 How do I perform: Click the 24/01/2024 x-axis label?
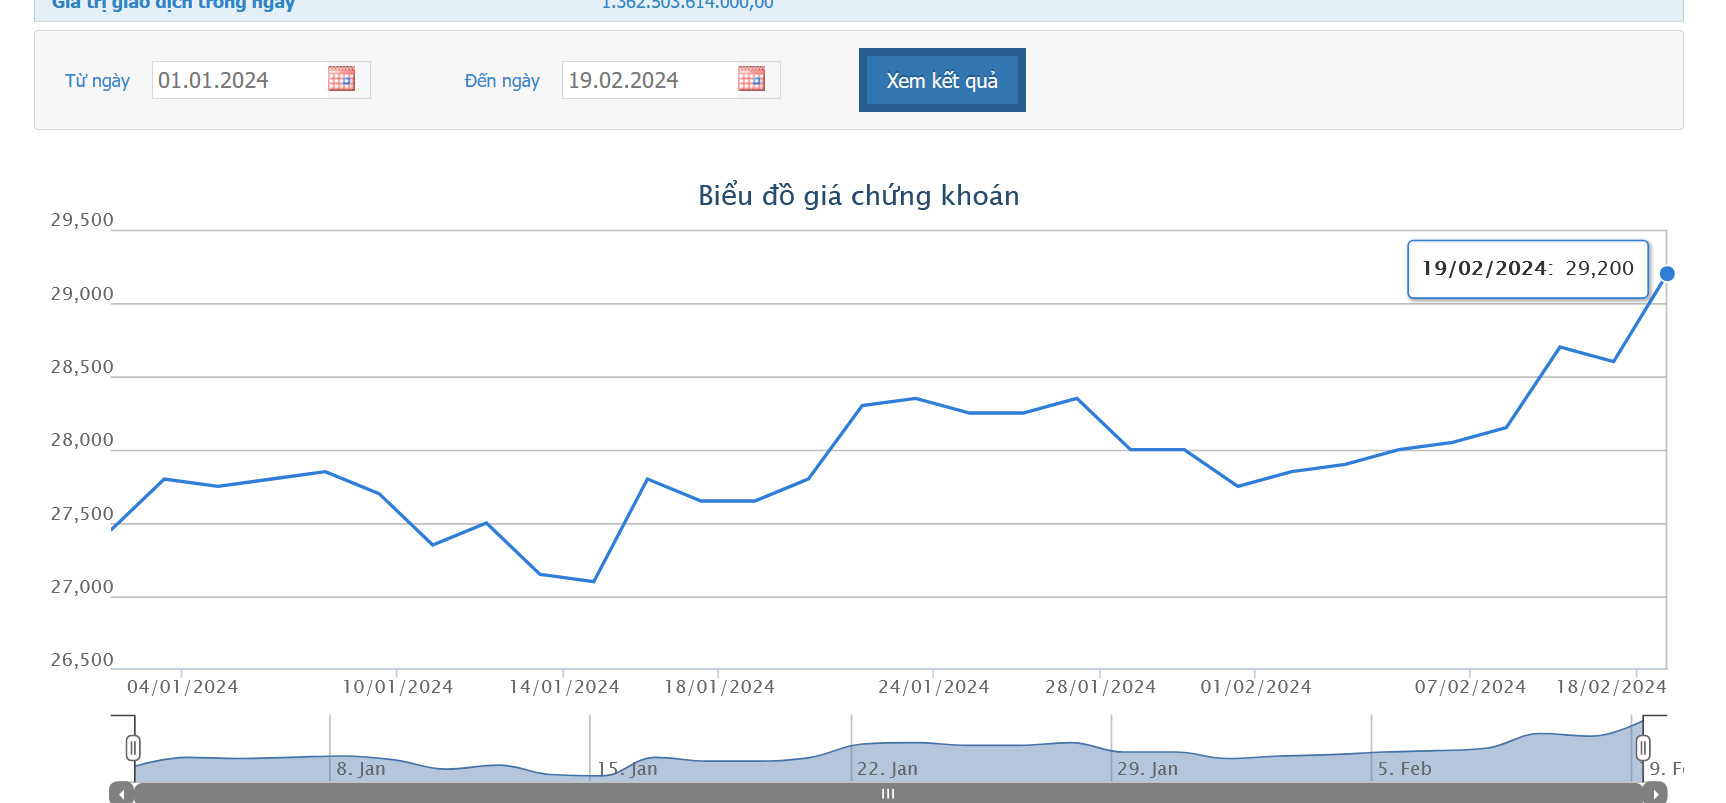pos(934,687)
